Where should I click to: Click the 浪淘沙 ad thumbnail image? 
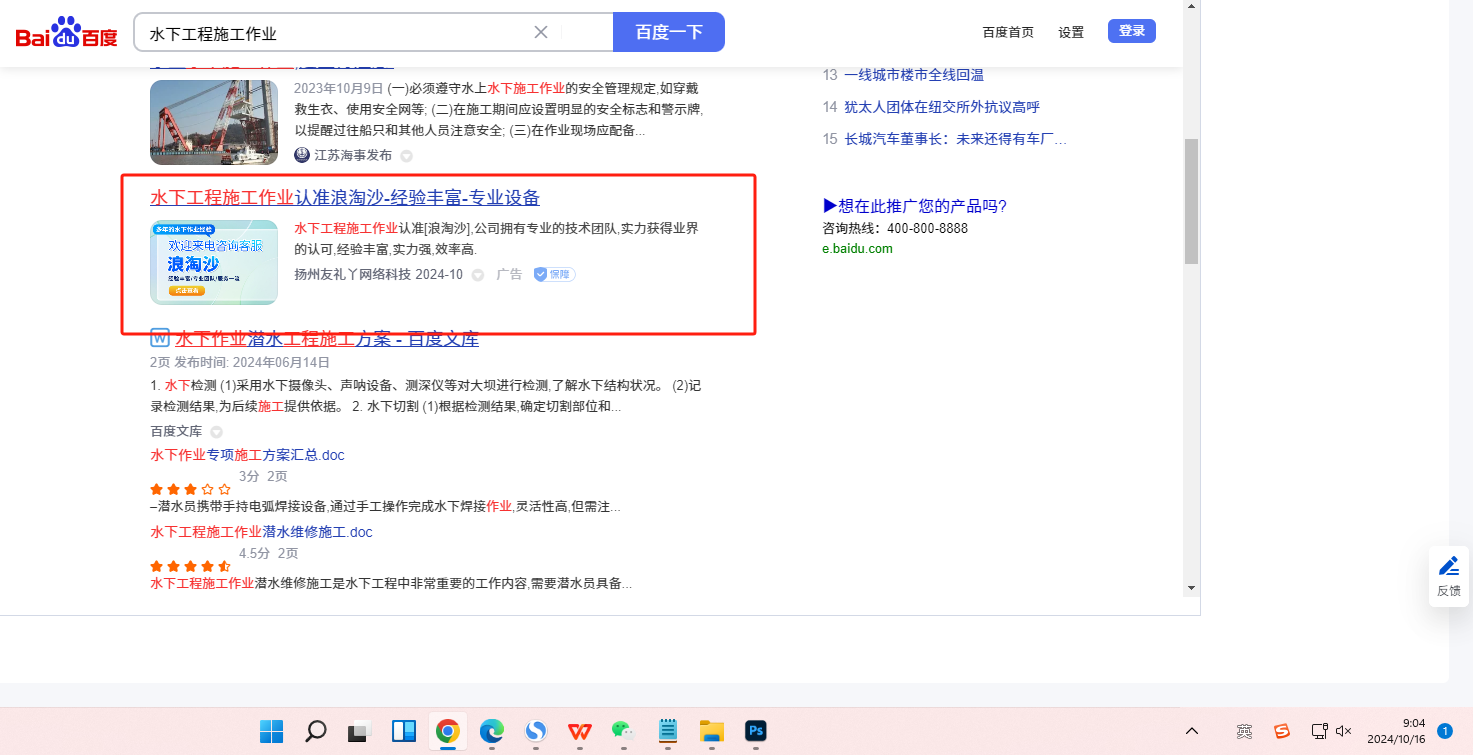click(x=214, y=262)
